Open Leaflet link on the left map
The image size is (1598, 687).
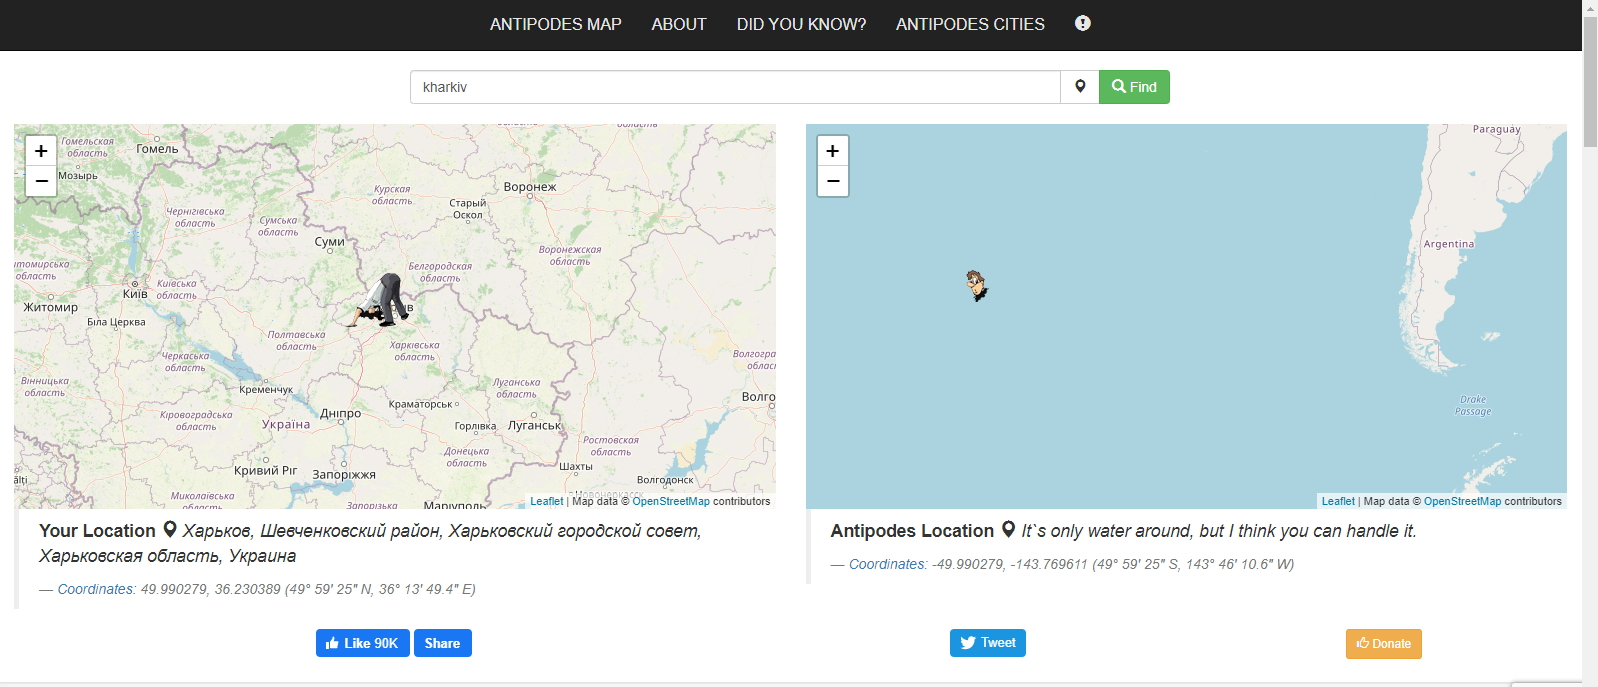(x=546, y=501)
